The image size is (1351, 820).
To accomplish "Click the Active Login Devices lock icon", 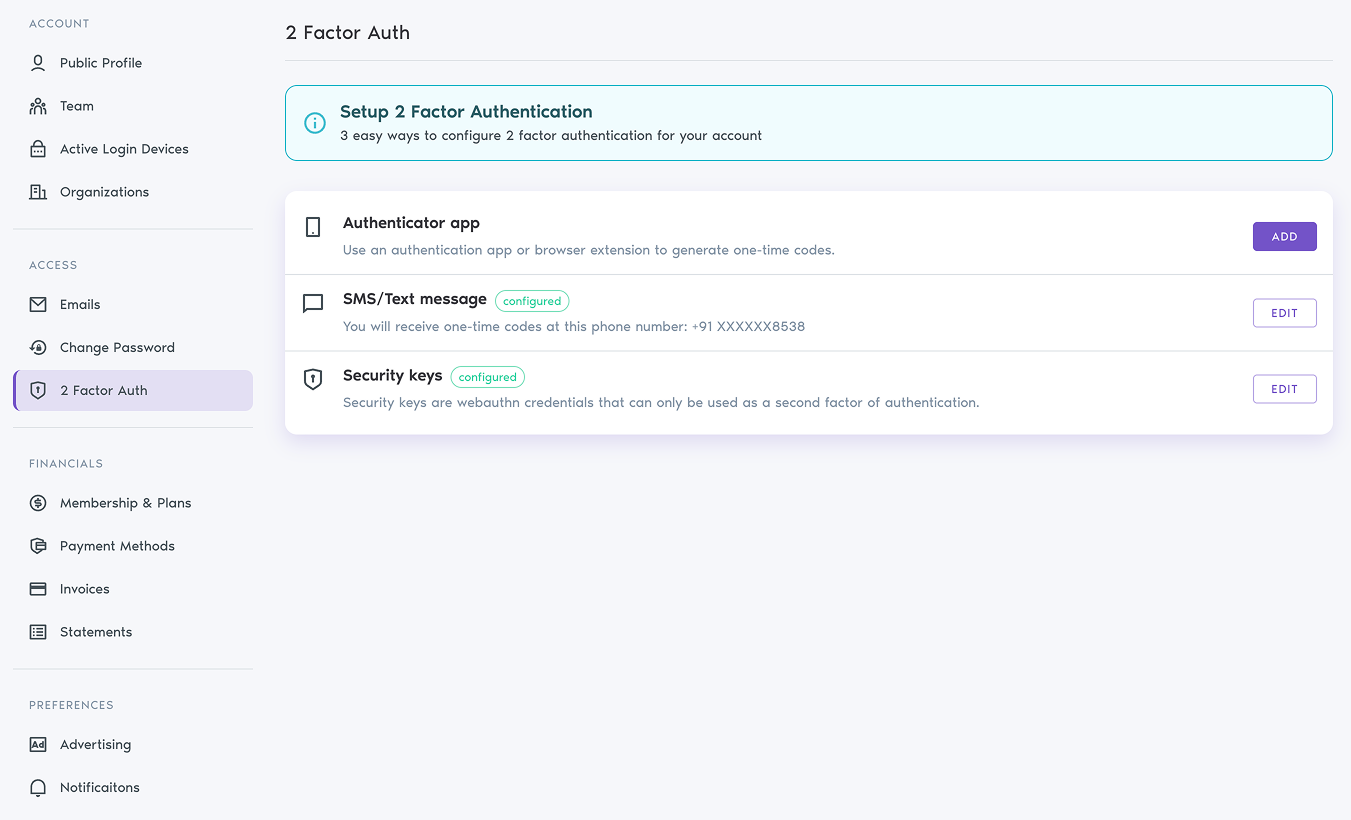I will tap(38, 148).
